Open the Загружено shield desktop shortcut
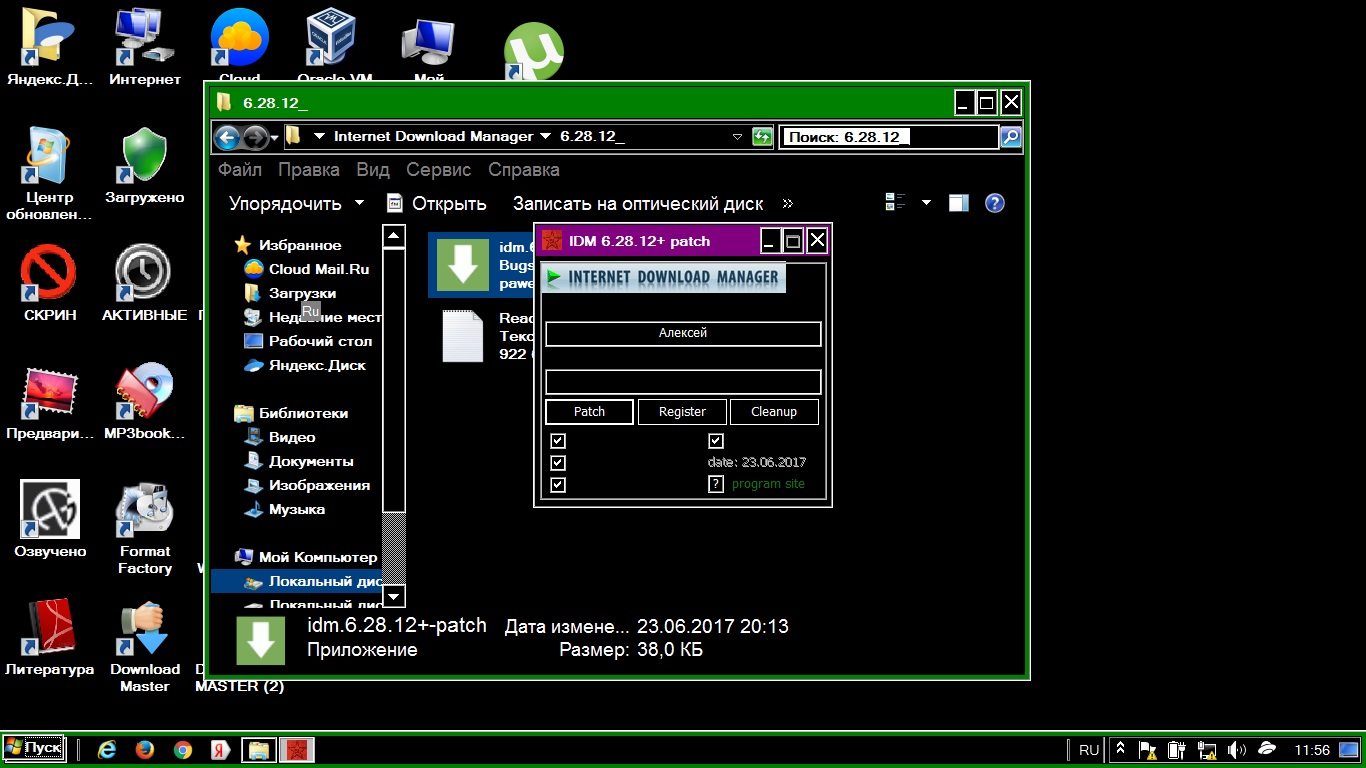 coord(145,167)
